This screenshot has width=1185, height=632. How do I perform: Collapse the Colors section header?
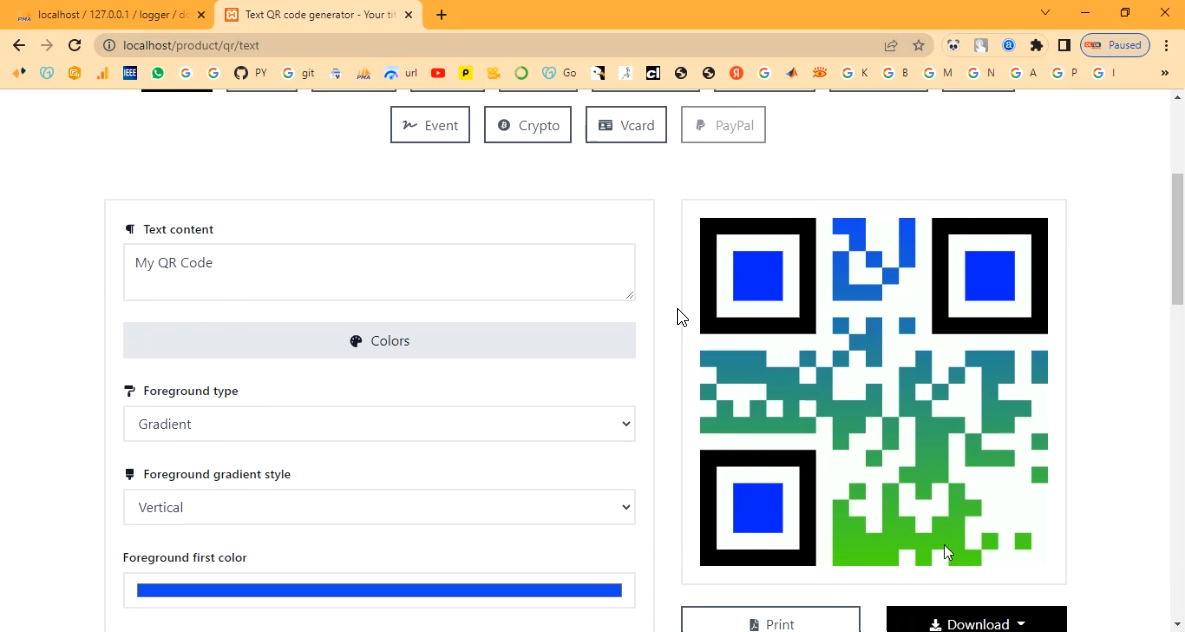coord(379,340)
